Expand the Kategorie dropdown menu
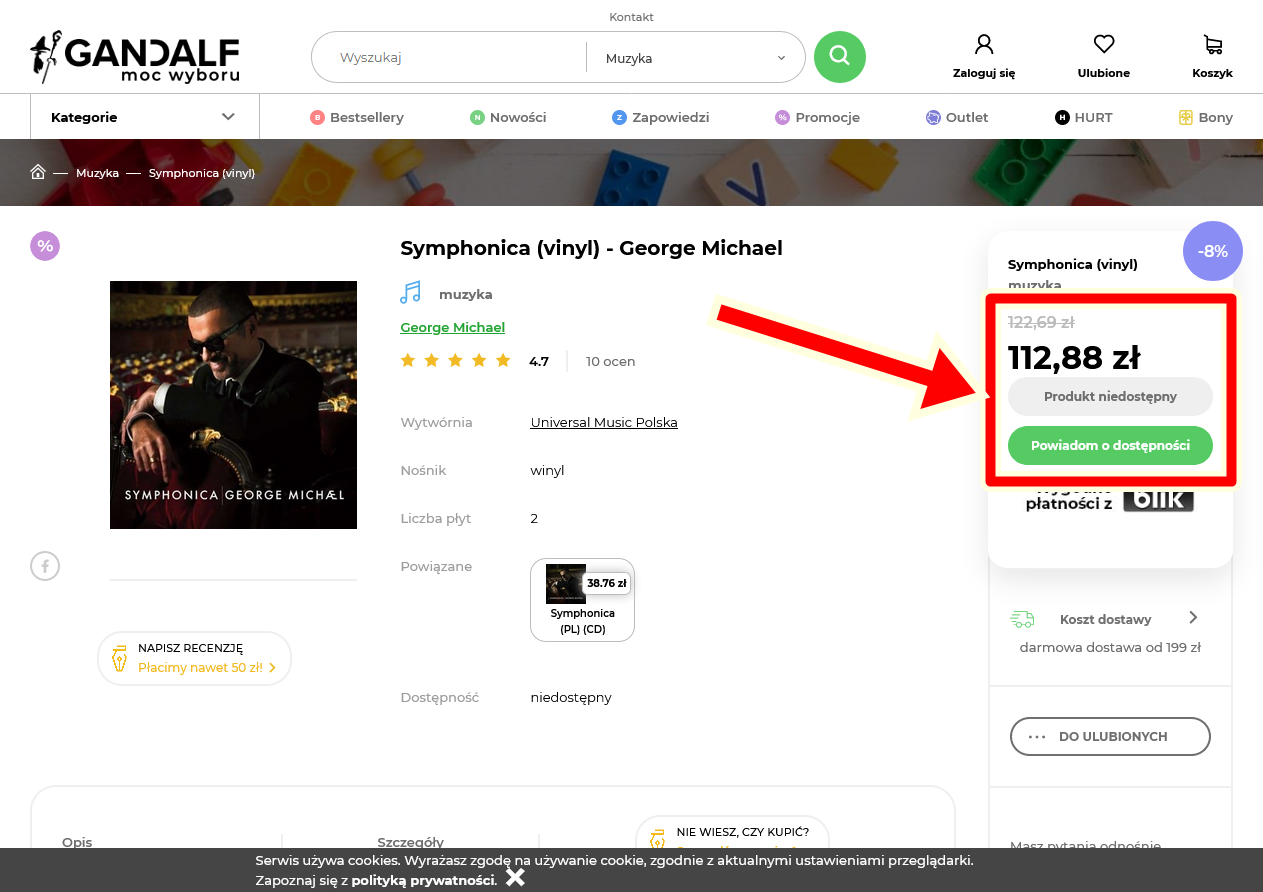Viewport: 1263px width, 892px height. click(x=144, y=117)
